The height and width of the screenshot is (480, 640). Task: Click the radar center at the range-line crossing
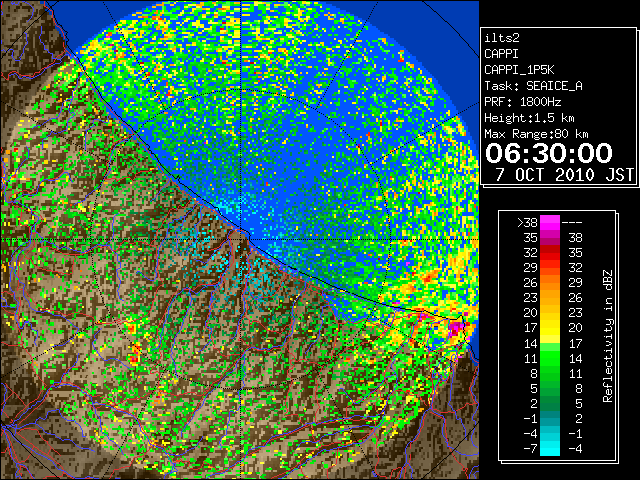tap(241, 239)
